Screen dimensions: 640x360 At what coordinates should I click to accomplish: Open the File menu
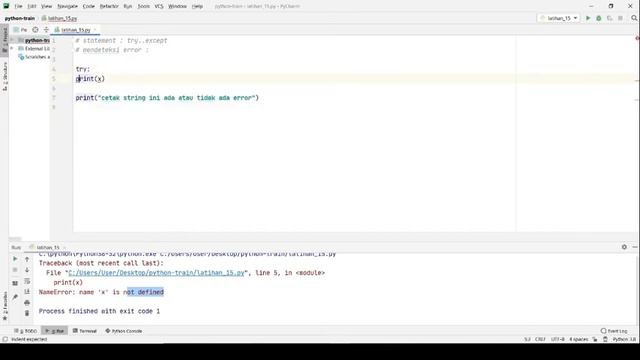pyautogui.click(x=18, y=6)
